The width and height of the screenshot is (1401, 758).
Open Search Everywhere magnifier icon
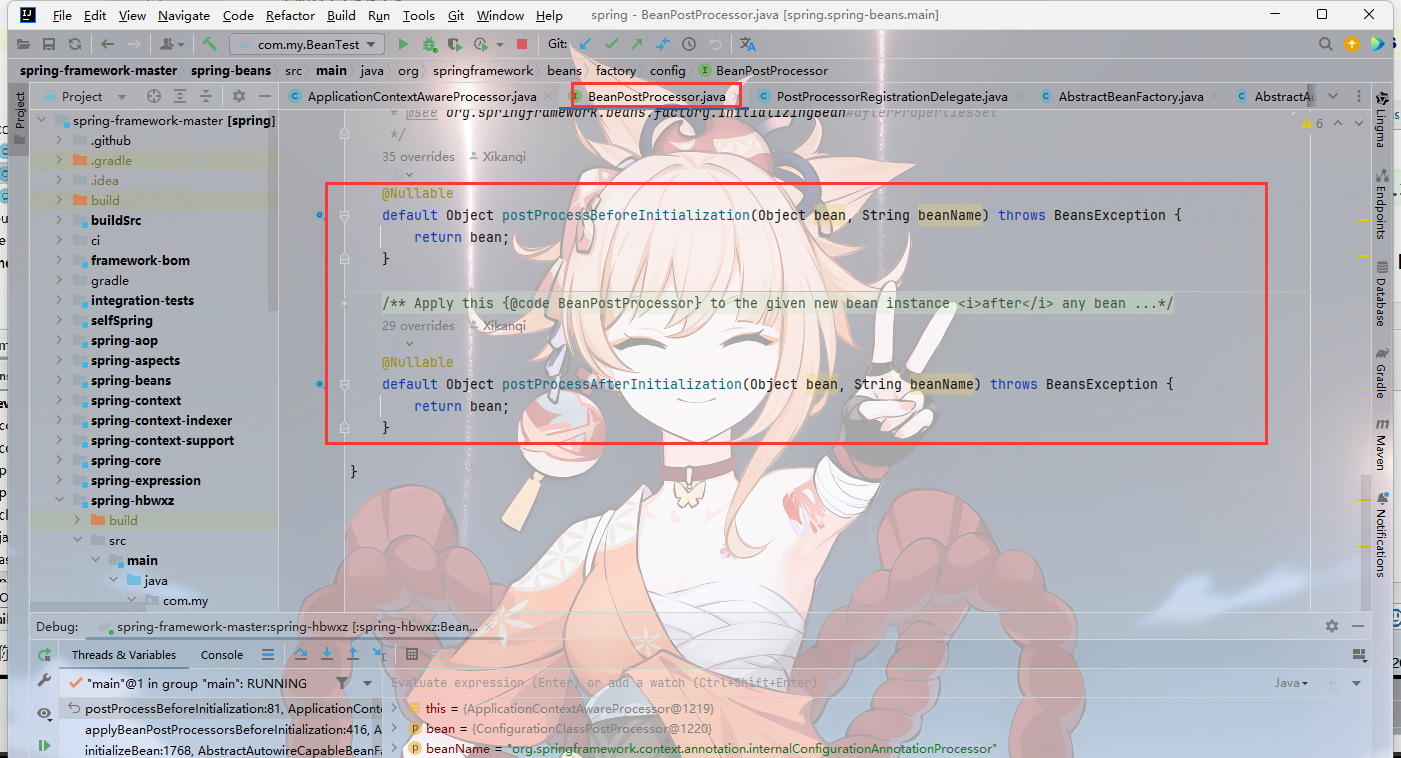pyautogui.click(x=1325, y=44)
